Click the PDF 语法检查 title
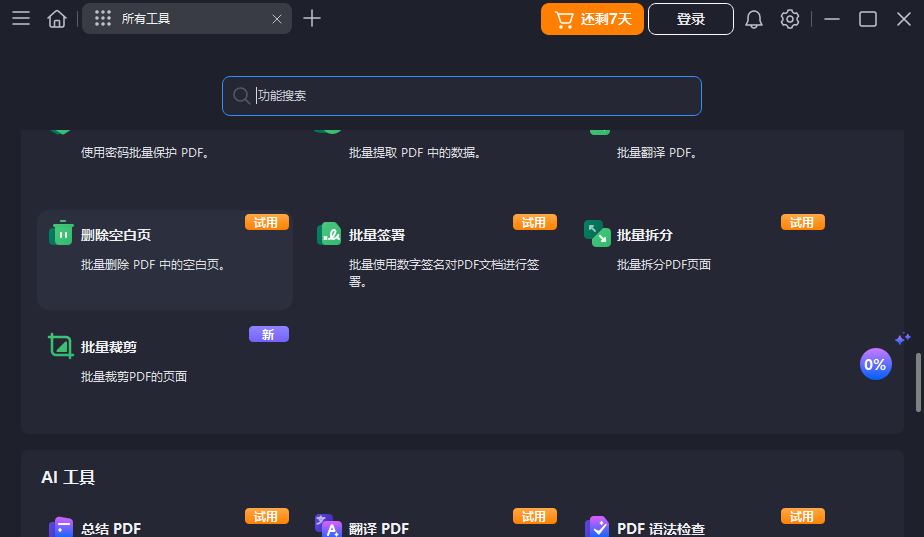This screenshot has height=537, width=924. [x=661, y=529]
